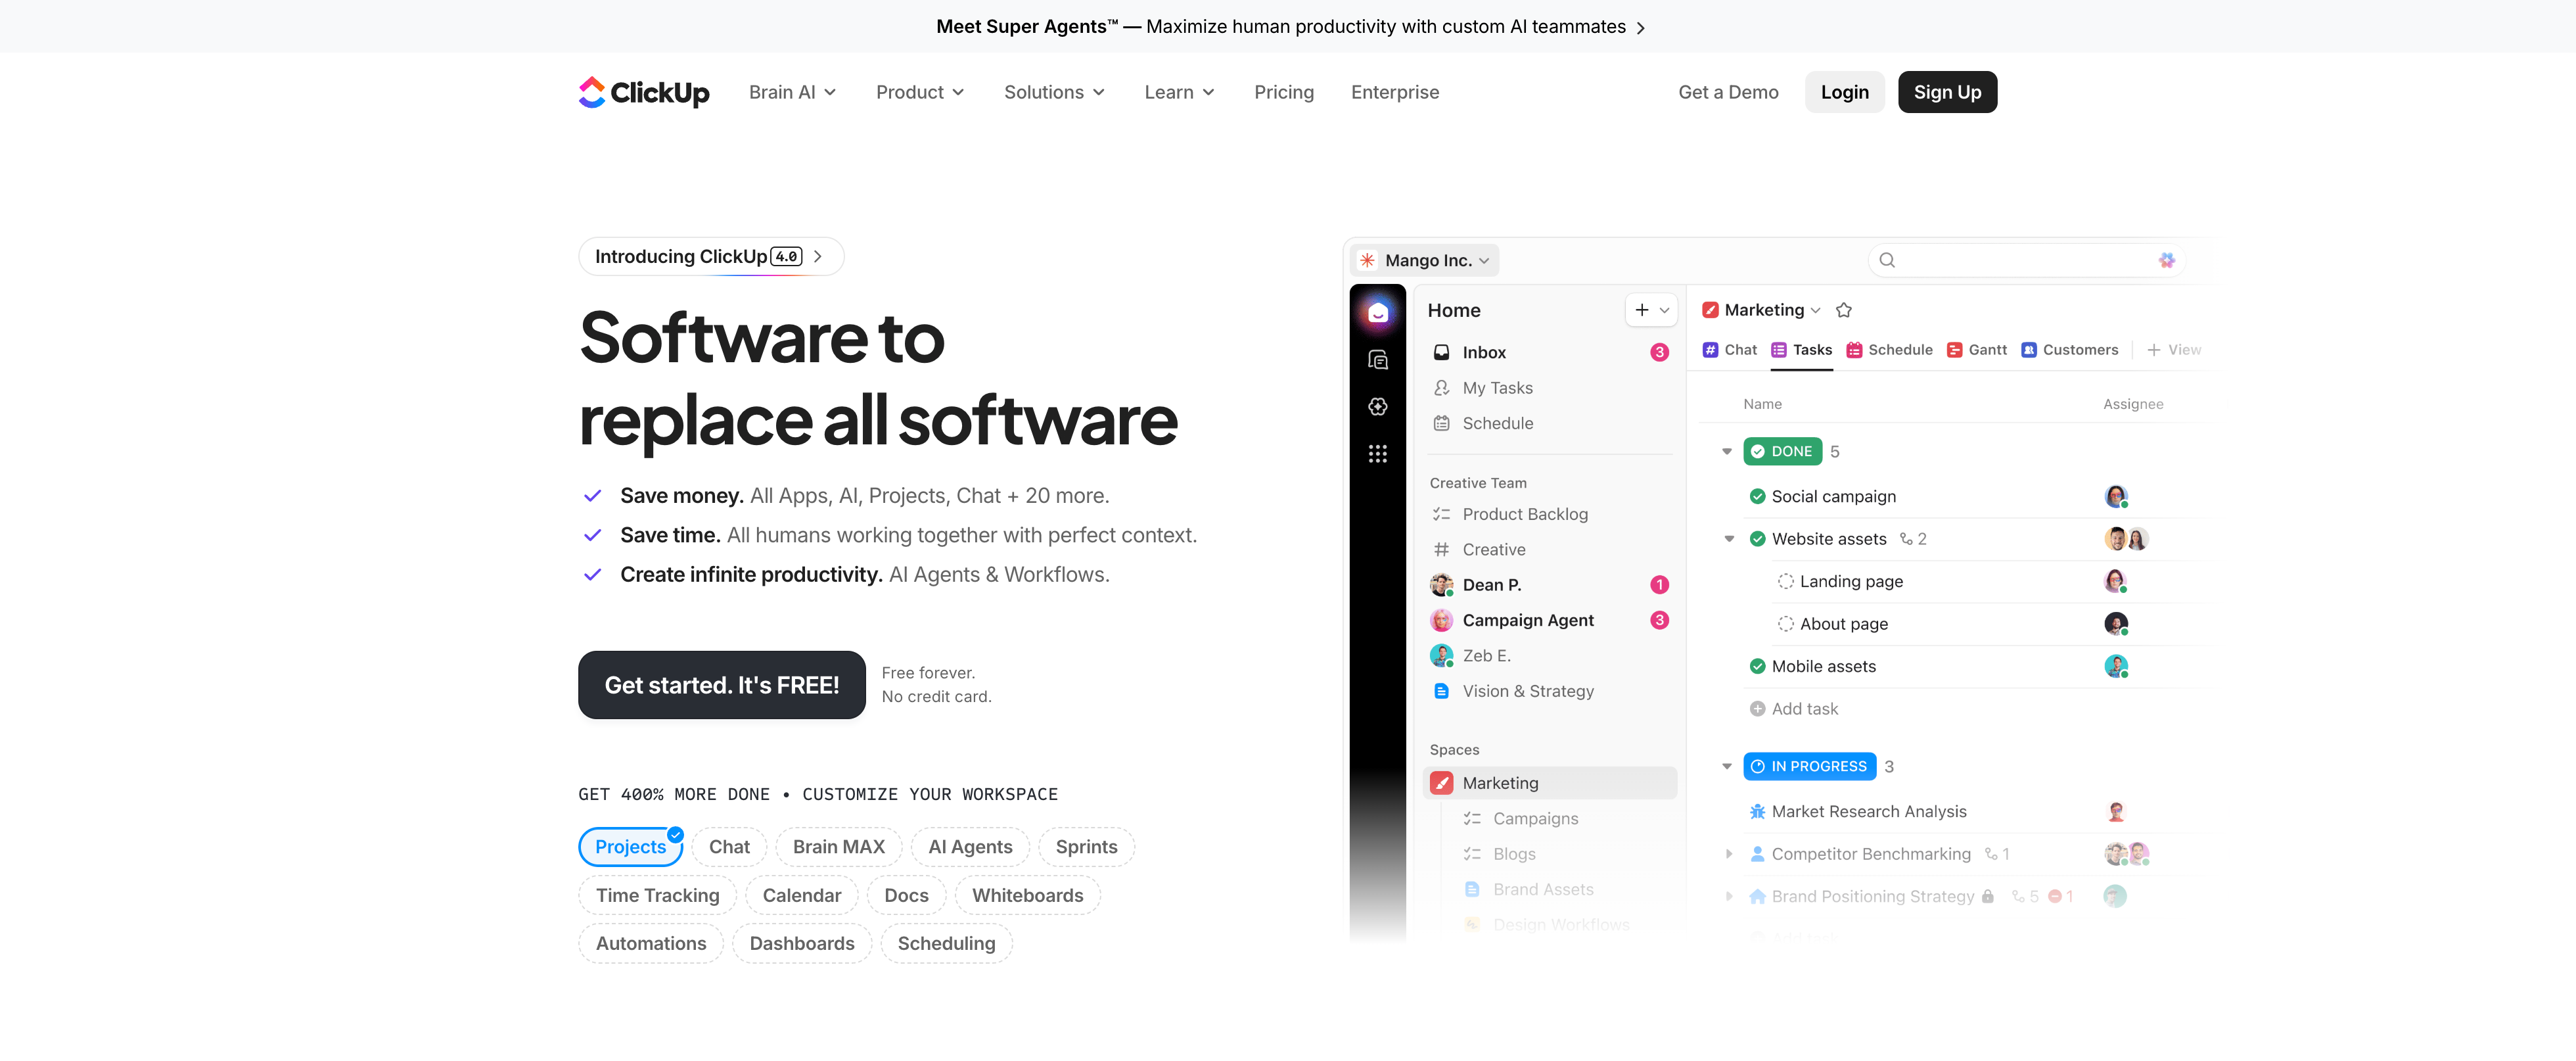This screenshot has height=1061, width=2576.
Task: Open the Mango Inc. workspace switcher
Action: tap(1425, 260)
